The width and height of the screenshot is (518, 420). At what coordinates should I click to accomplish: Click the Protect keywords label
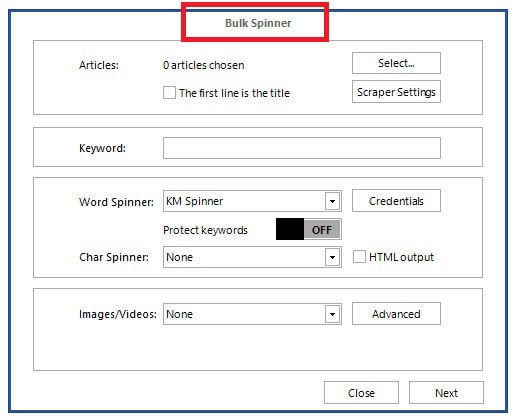pyautogui.click(x=205, y=230)
